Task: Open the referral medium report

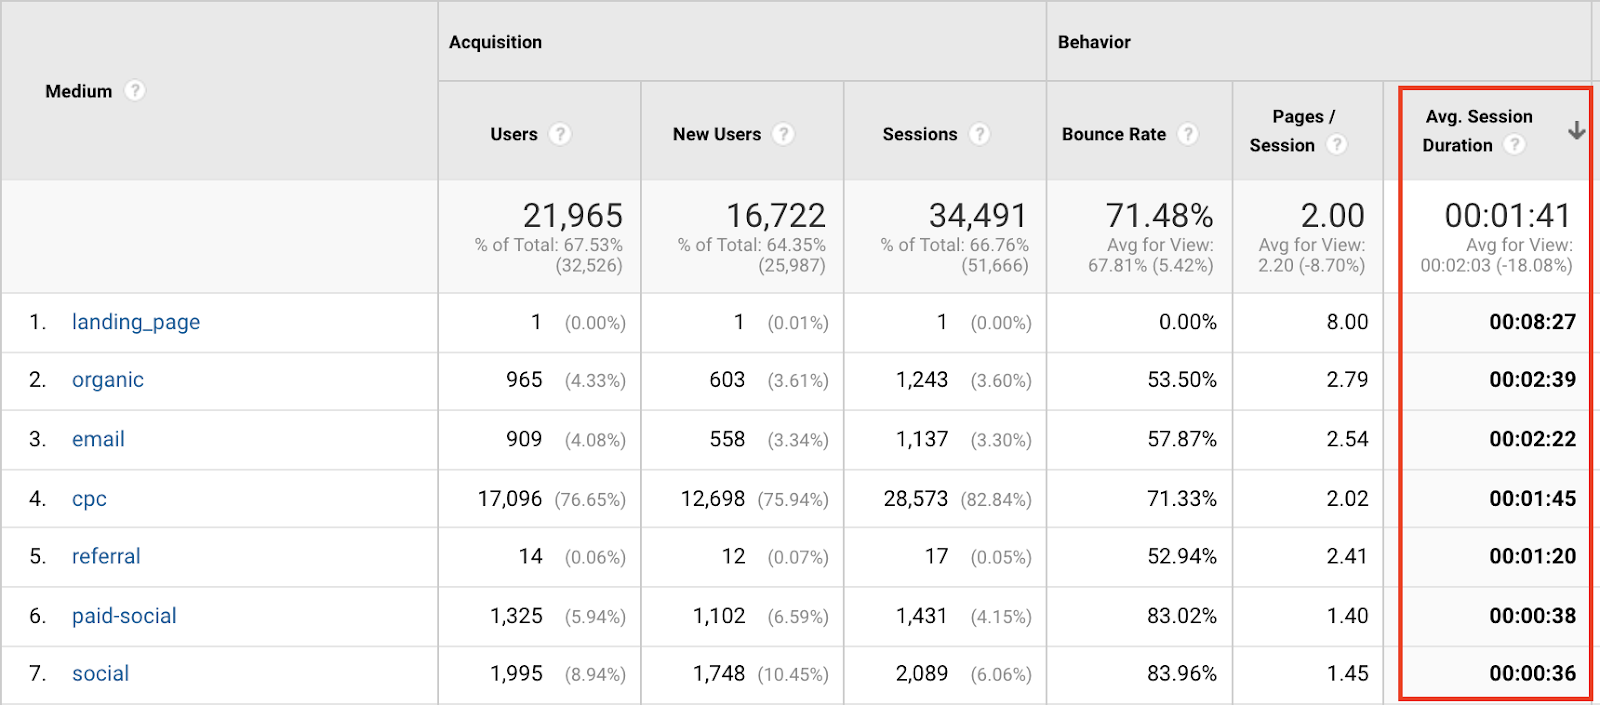Action: tap(106, 557)
